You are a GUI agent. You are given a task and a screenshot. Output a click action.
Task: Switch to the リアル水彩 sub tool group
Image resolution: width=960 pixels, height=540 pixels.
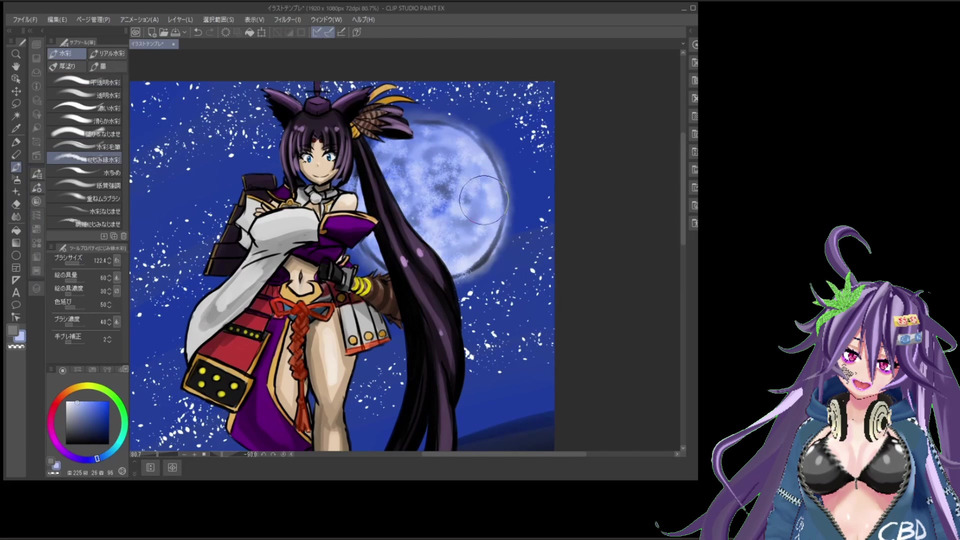(107, 54)
